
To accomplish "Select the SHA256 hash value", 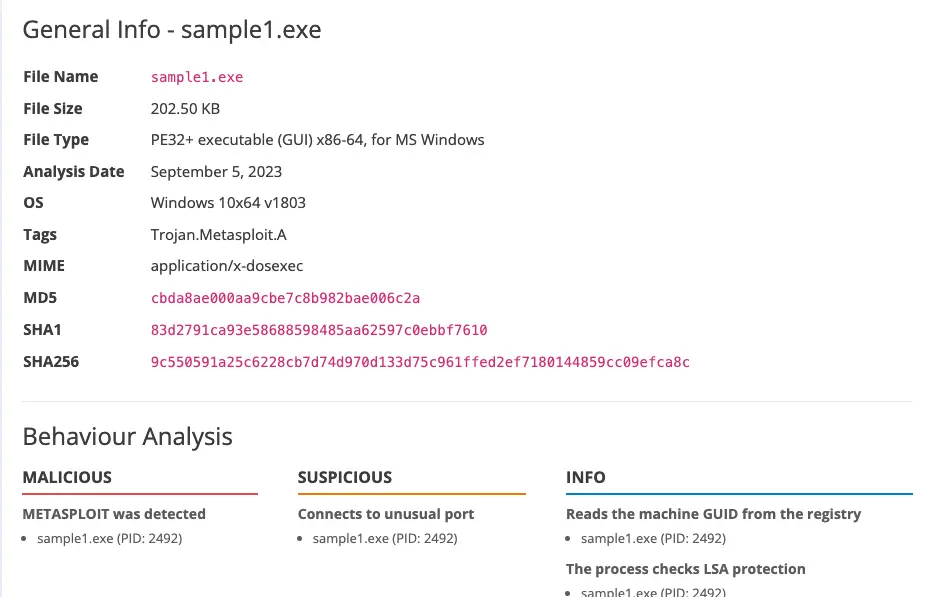I will (x=420, y=362).
